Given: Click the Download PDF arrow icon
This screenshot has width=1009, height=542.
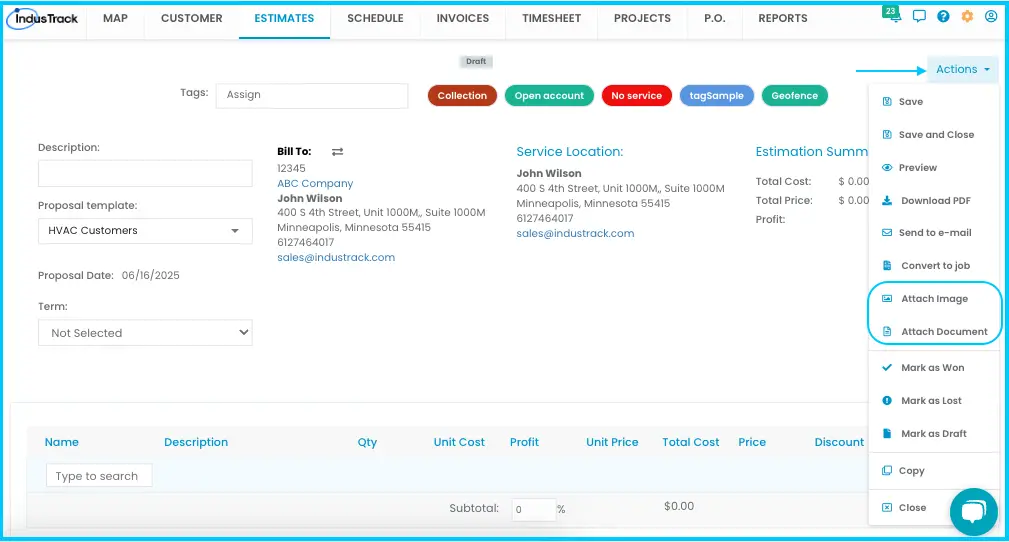Looking at the screenshot, I should (887, 200).
